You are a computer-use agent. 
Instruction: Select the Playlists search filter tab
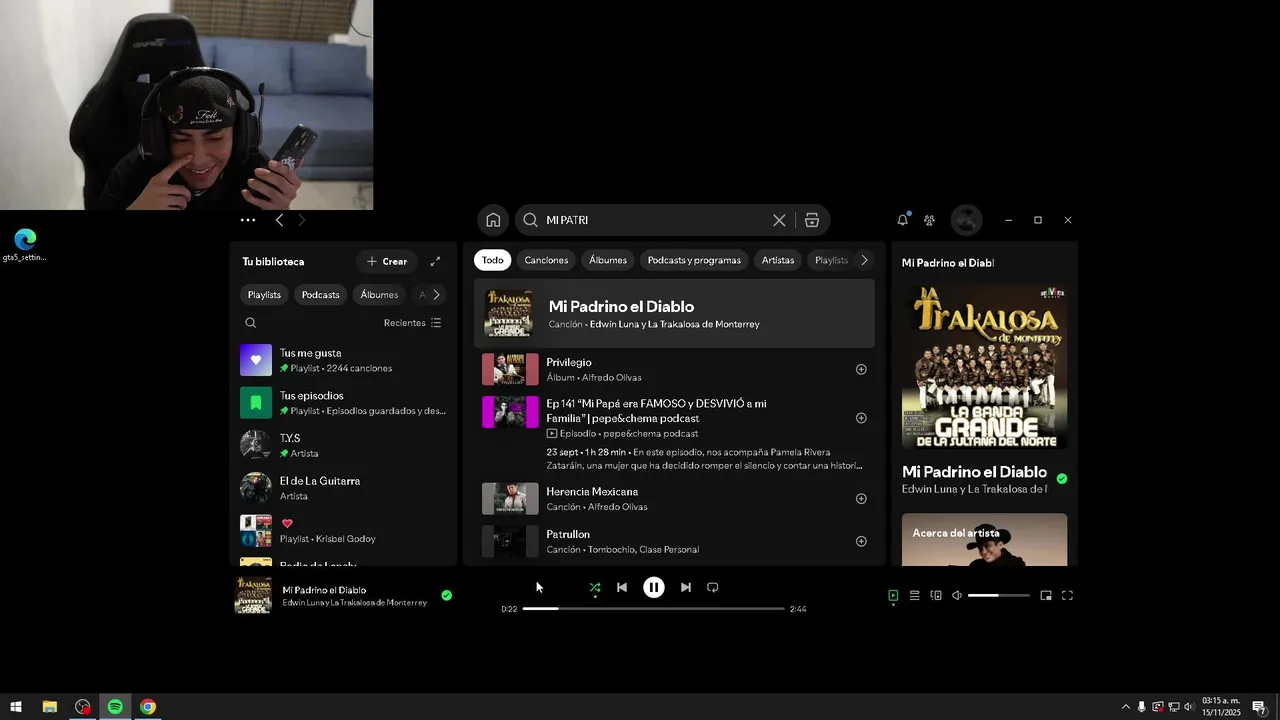tap(831, 260)
